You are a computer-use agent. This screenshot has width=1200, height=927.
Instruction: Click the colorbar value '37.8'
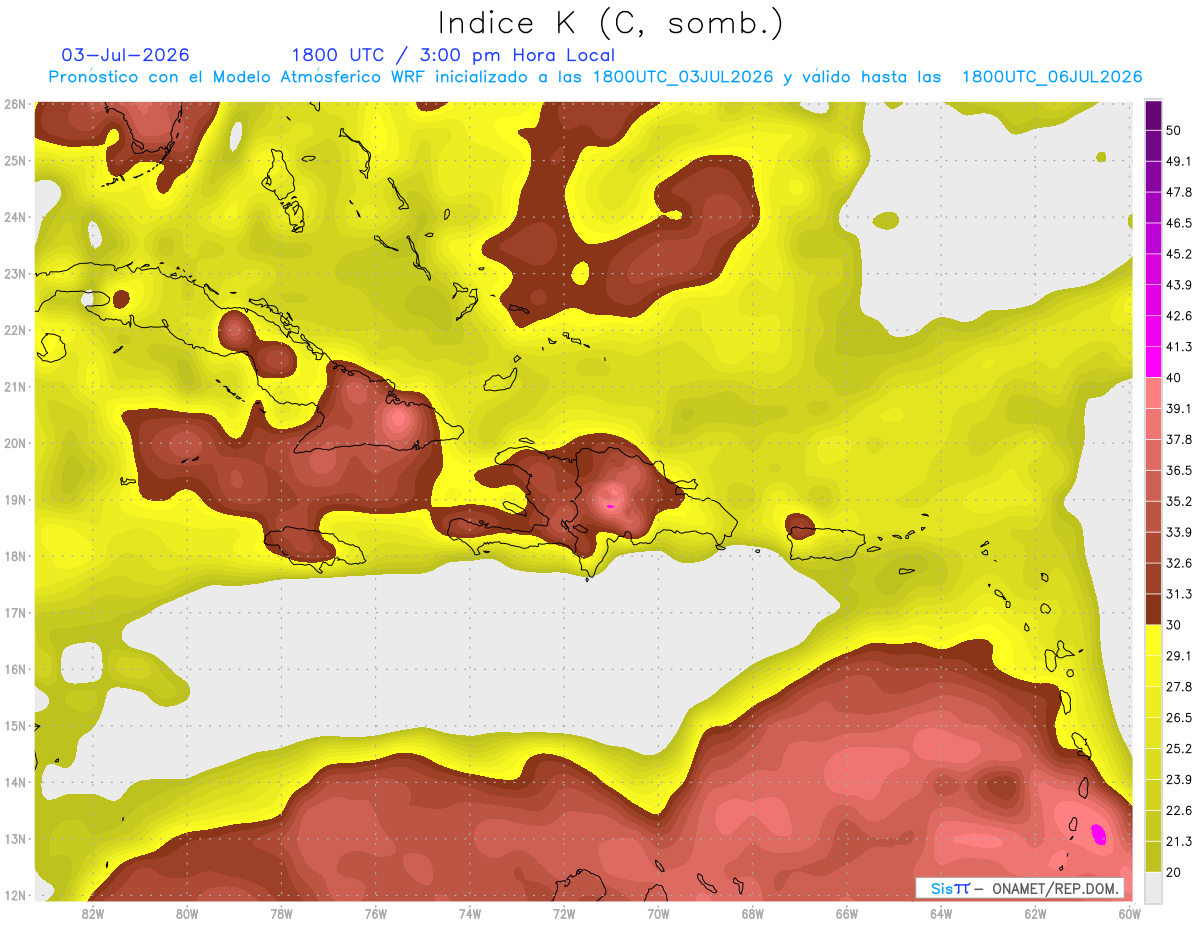[x=1178, y=439]
